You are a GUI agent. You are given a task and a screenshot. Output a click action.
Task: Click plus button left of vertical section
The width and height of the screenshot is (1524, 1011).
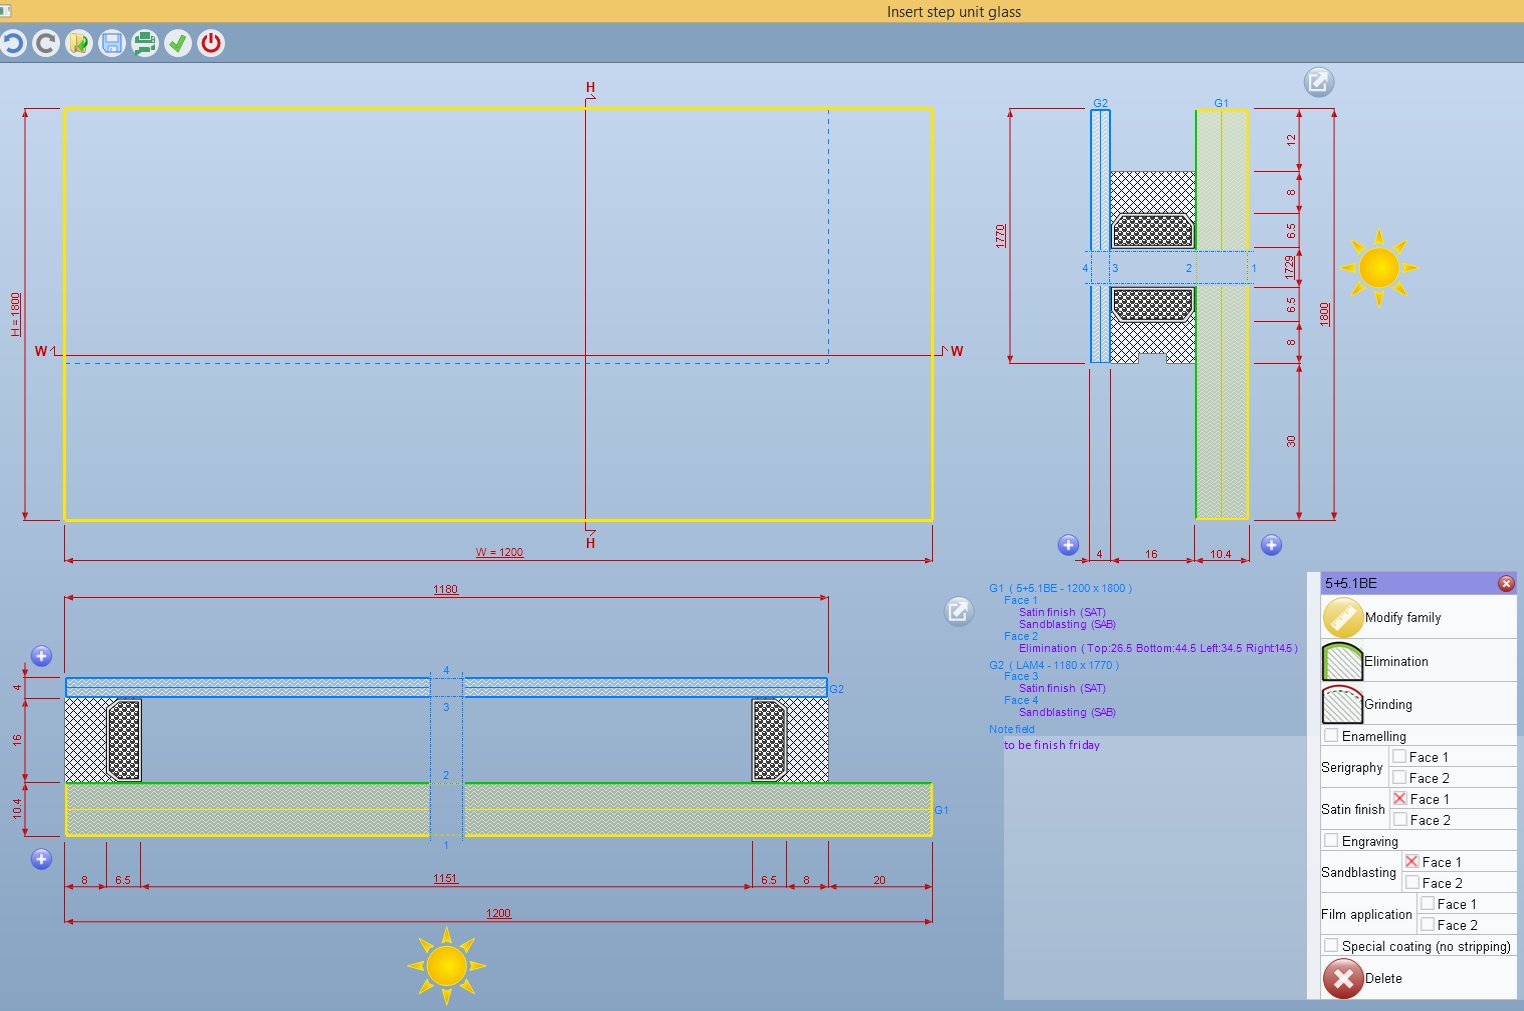click(x=1068, y=545)
